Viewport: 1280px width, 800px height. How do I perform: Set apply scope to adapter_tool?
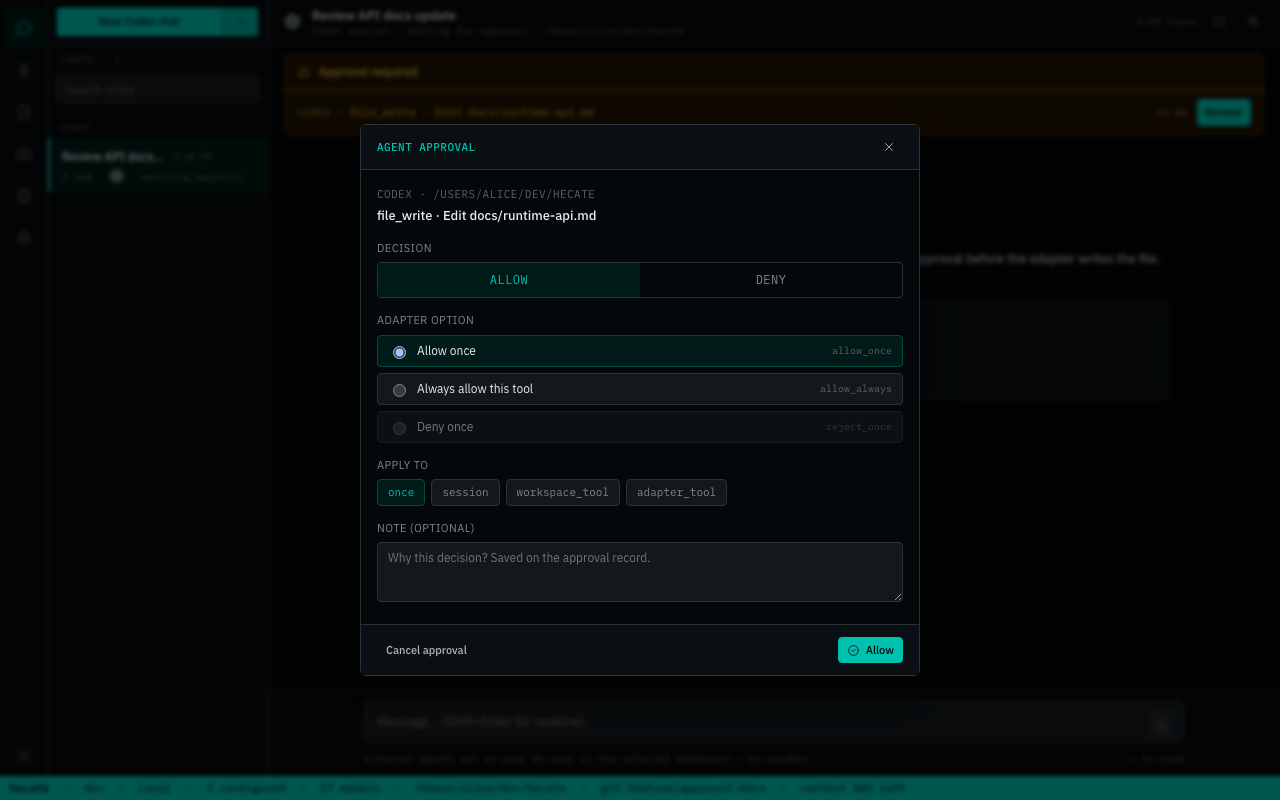pos(676,492)
